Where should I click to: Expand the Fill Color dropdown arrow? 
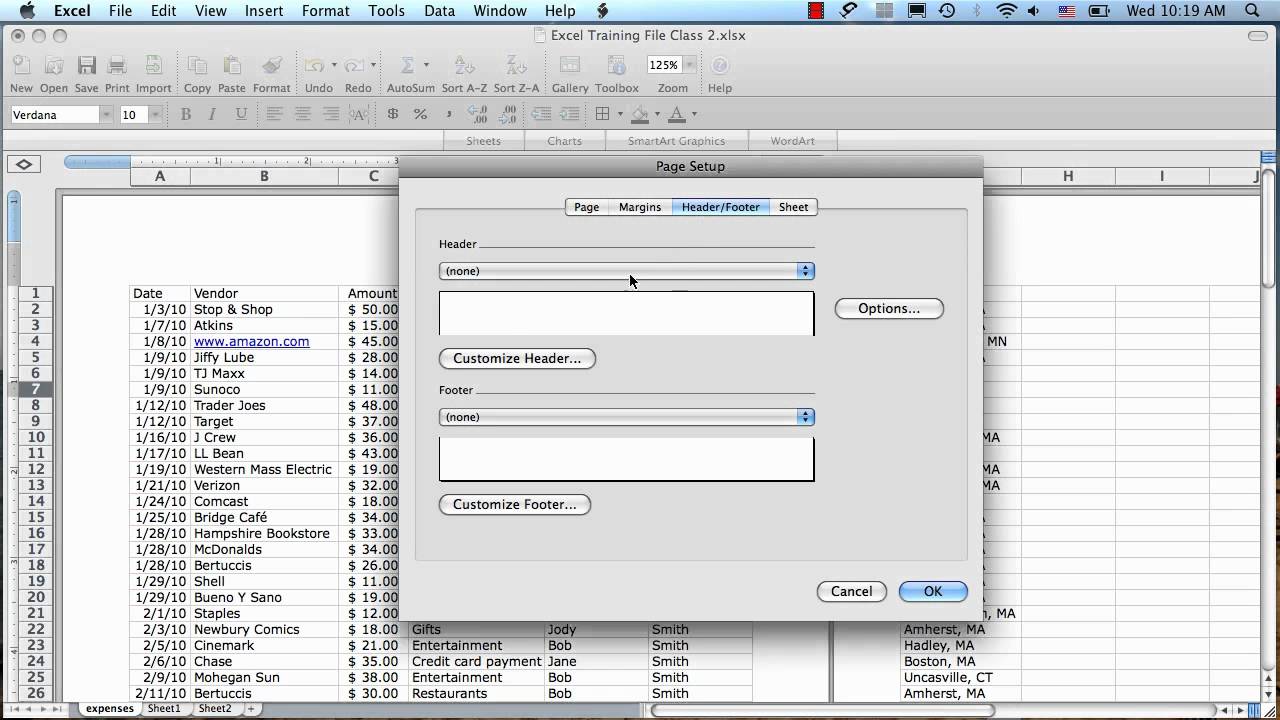coord(657,114)
